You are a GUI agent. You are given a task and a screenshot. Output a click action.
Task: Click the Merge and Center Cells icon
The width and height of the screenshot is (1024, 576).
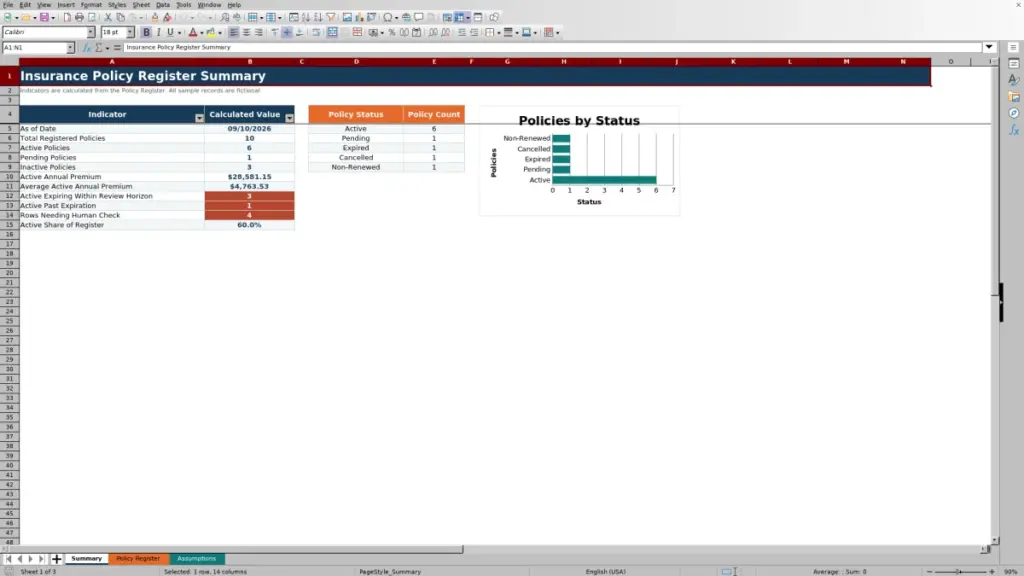coord(332,33)
